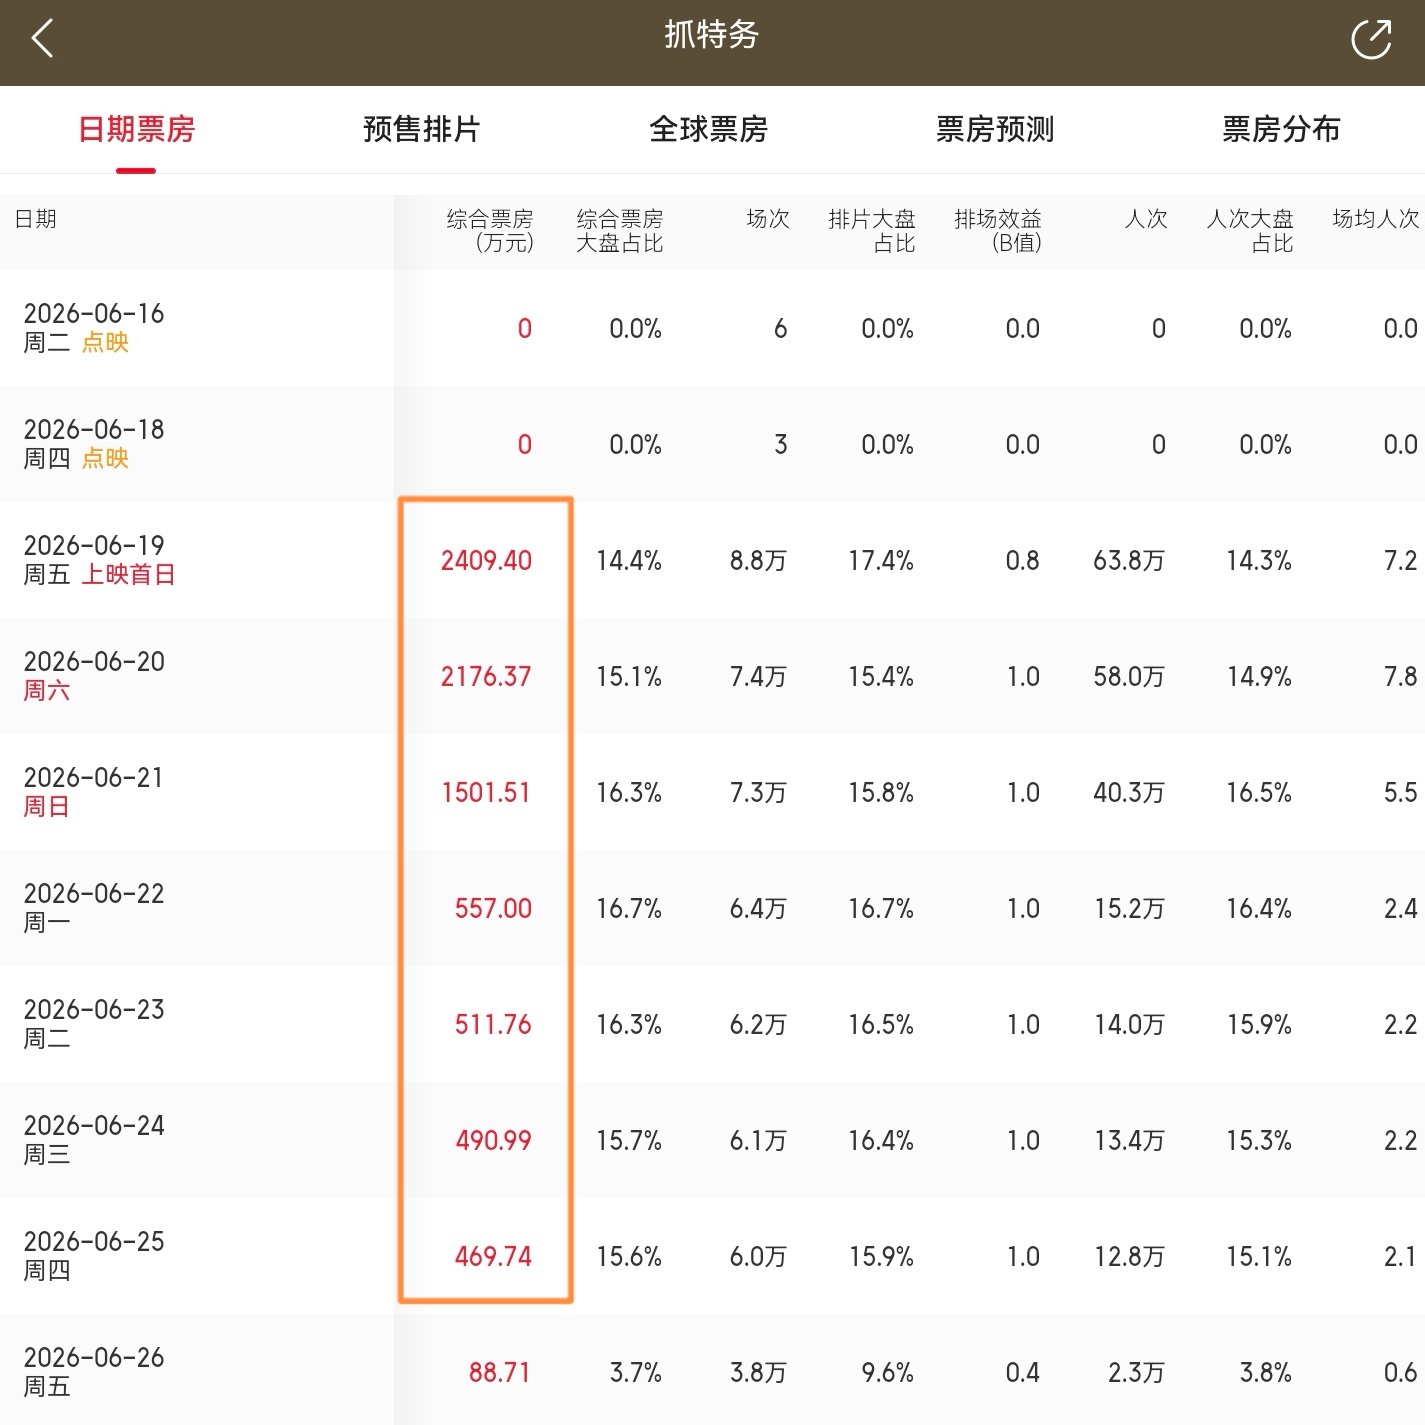Screen dimensions: 1425x1425
Task: Click the 16.5% admissions share cell
Action: tap(1259, 792)
